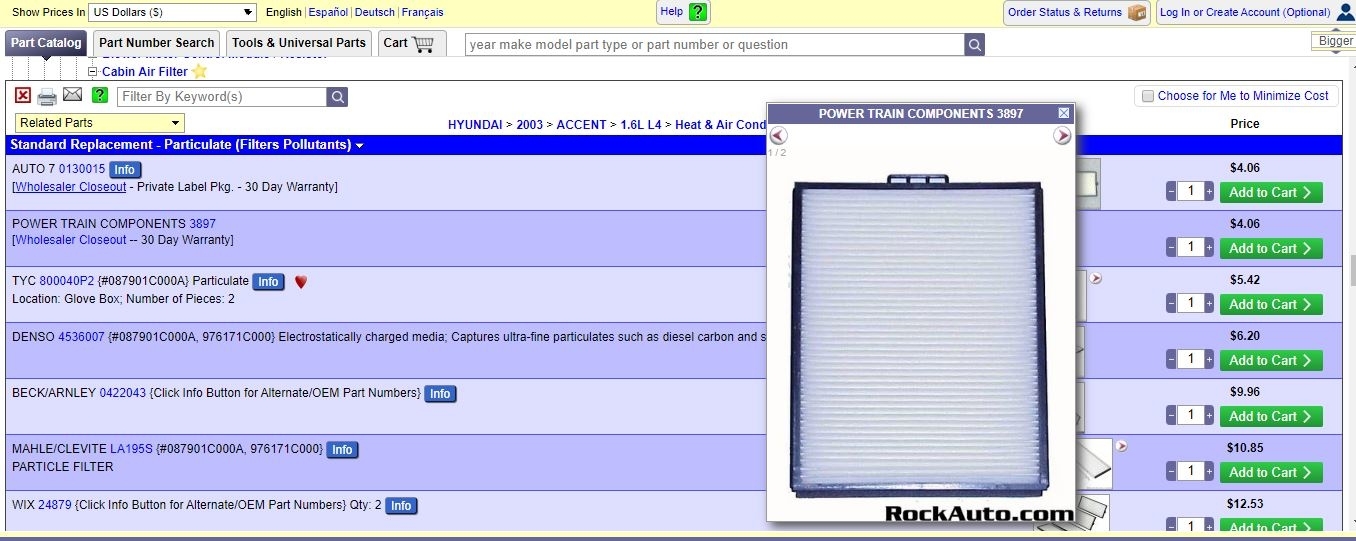Open the currency dropdown US Dollars
Screen dimensions: 1356x541
(x=173, y=12)
